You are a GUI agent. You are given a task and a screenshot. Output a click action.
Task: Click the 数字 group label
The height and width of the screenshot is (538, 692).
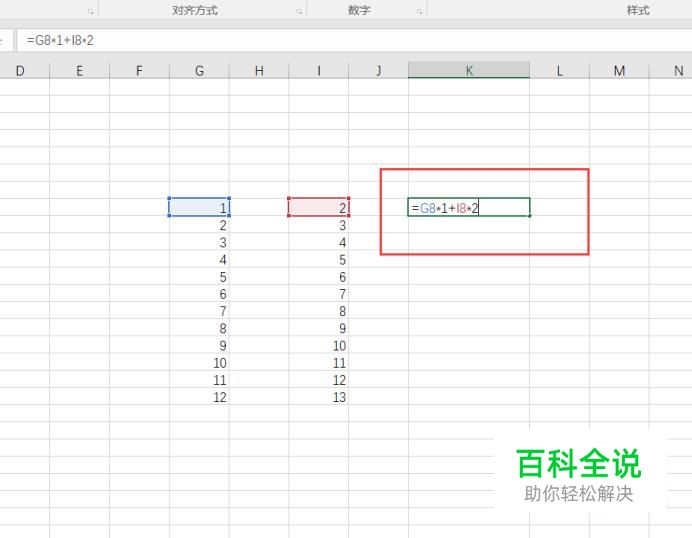(x=359, y=10)
